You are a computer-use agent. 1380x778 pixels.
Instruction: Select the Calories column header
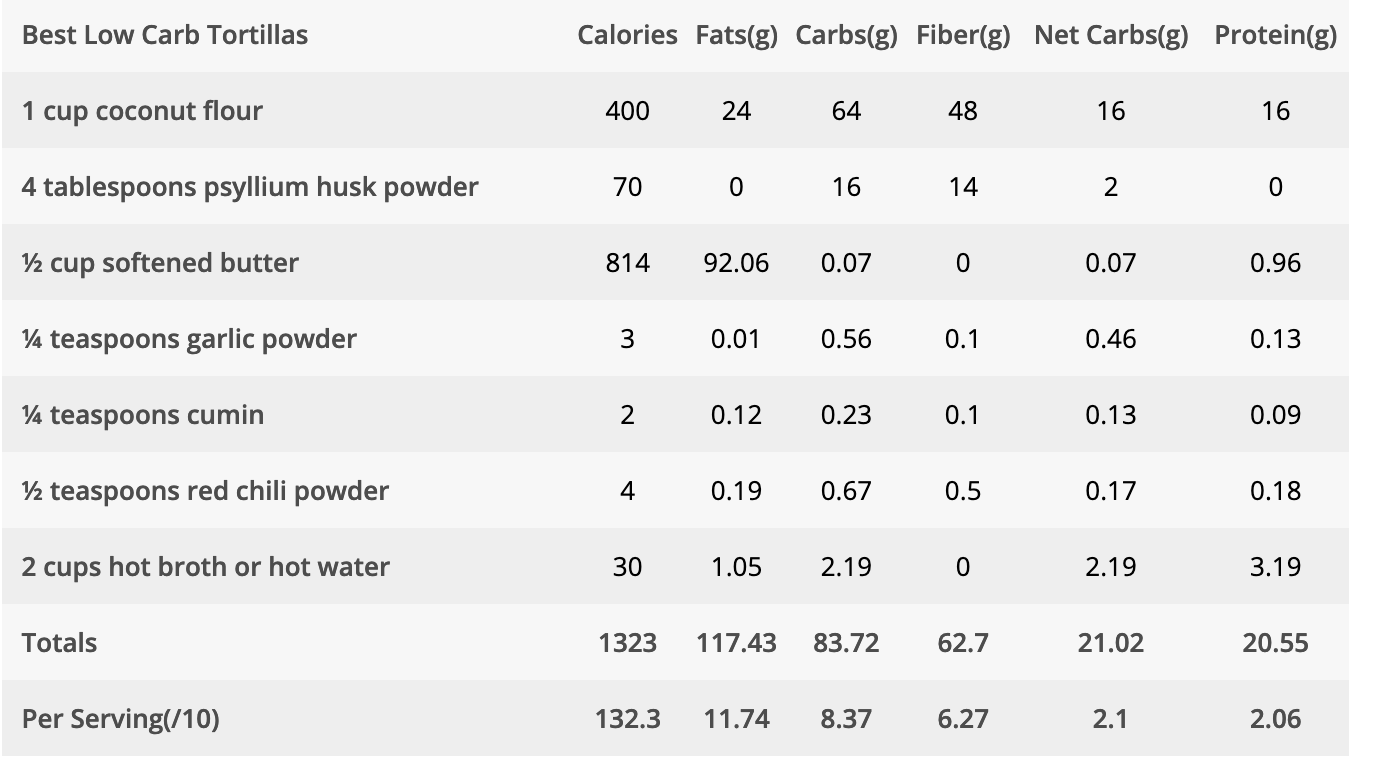(x=627, y=34)
